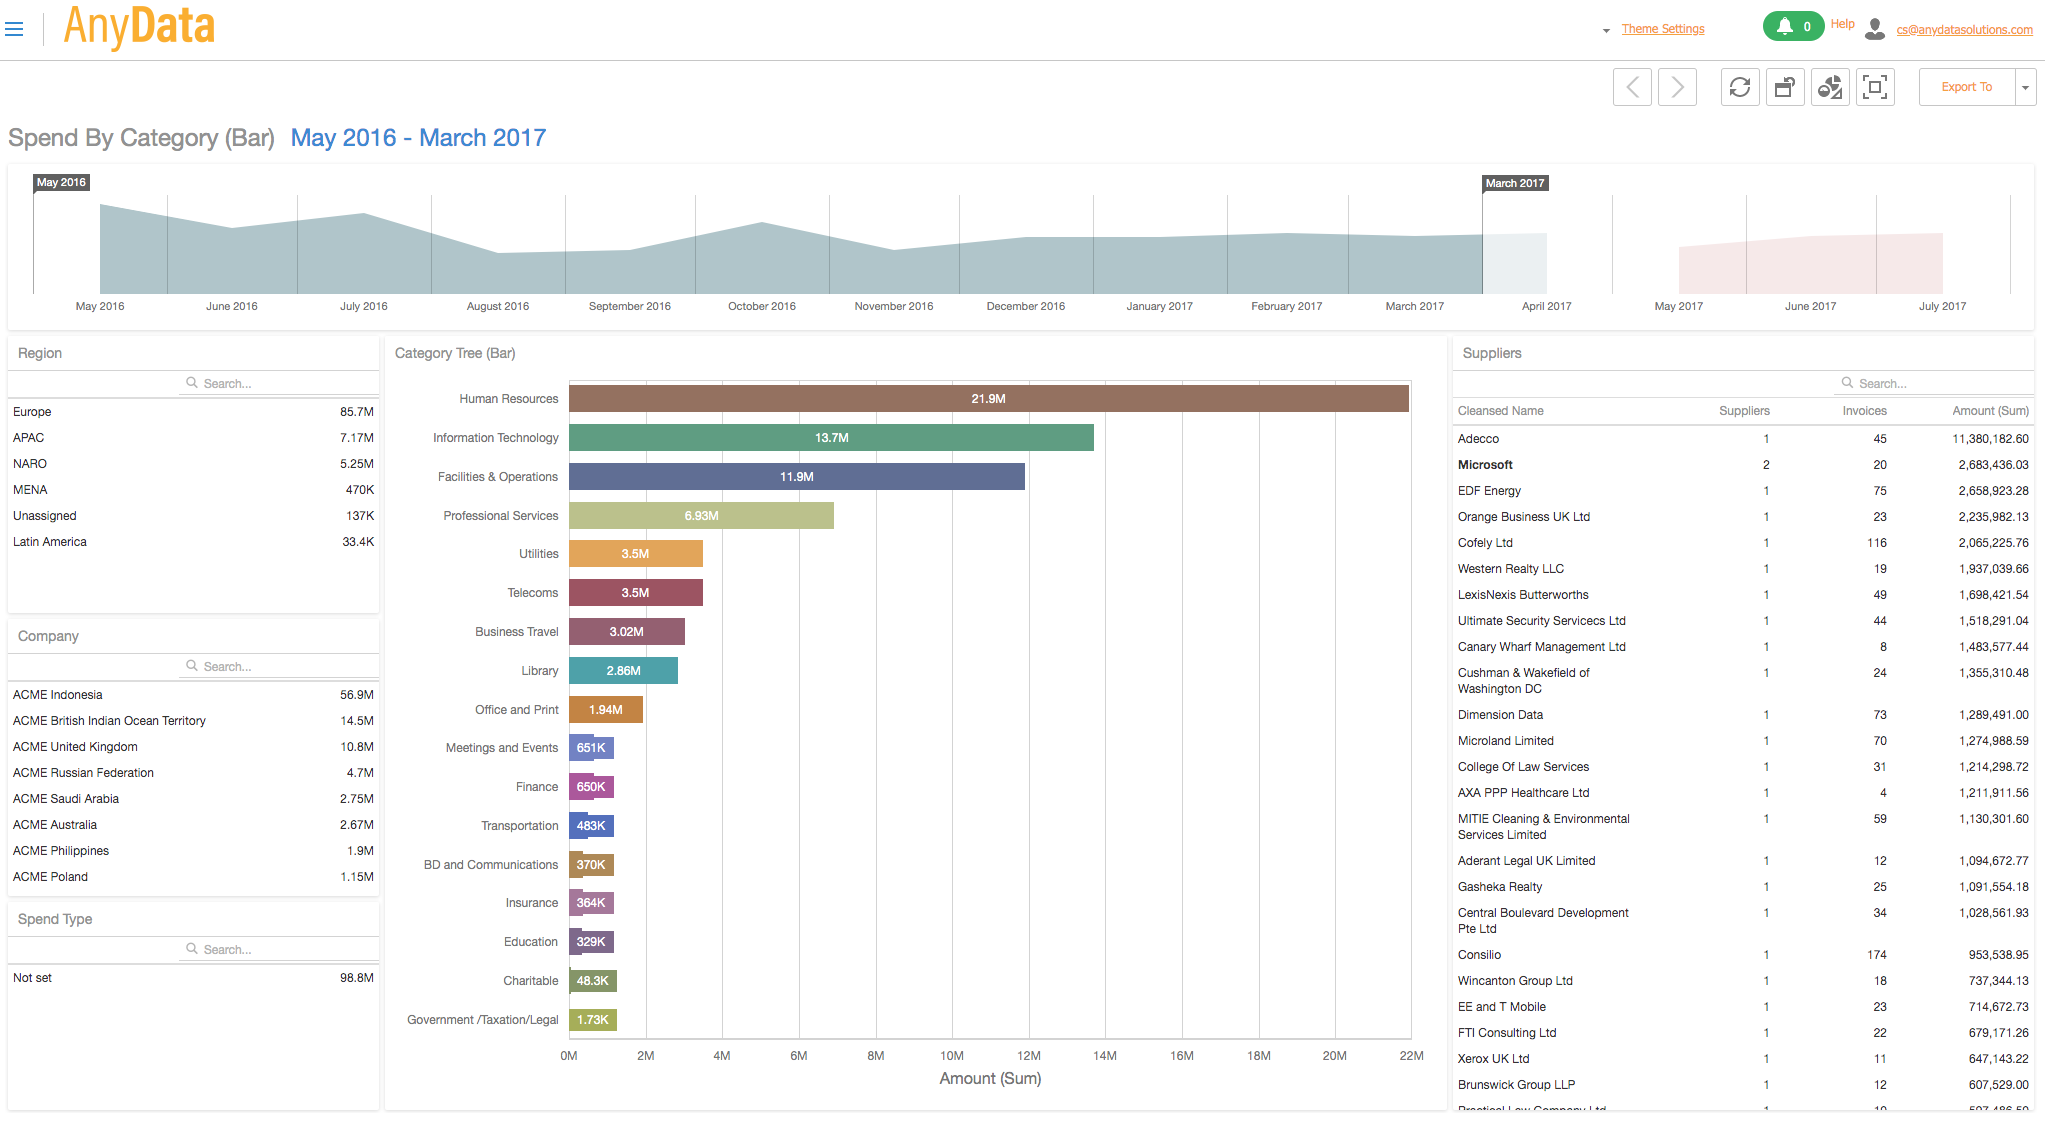The image size is (2045, 1142).
Task: Select the Microsoft supplier row
Action: [1743, 465]
